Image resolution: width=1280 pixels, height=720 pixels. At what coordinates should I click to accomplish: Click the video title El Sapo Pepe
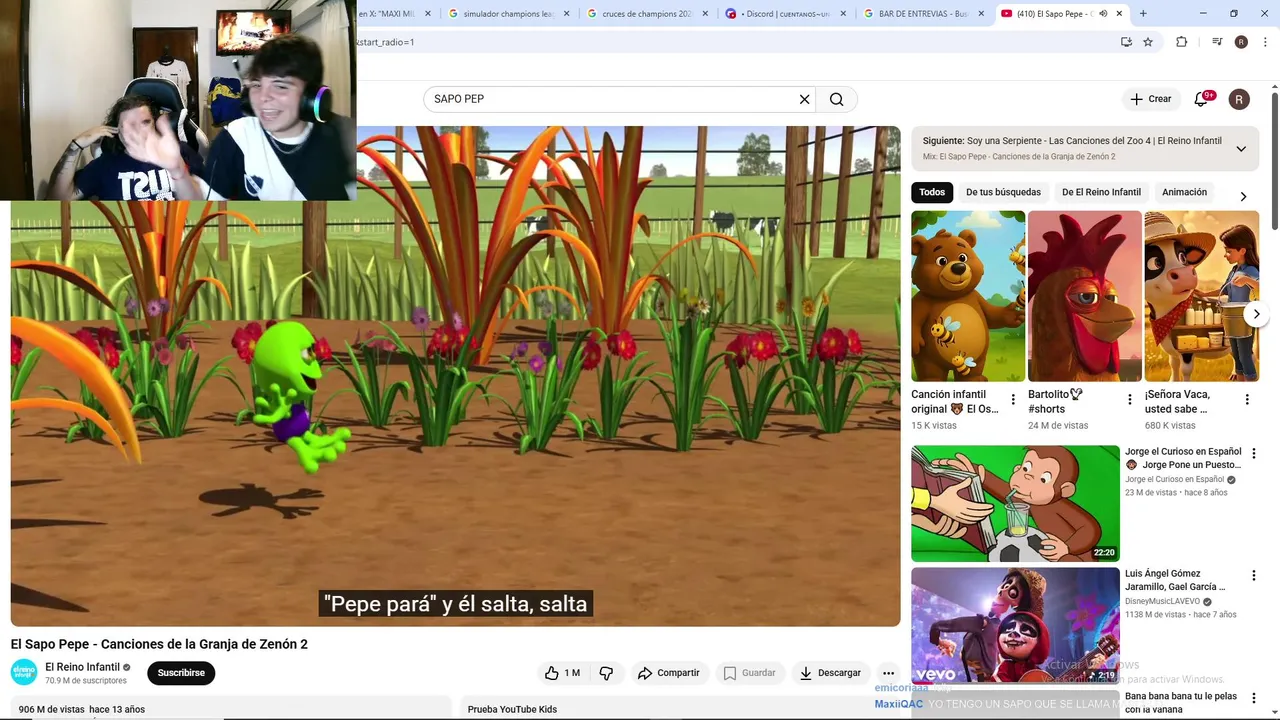159,645
